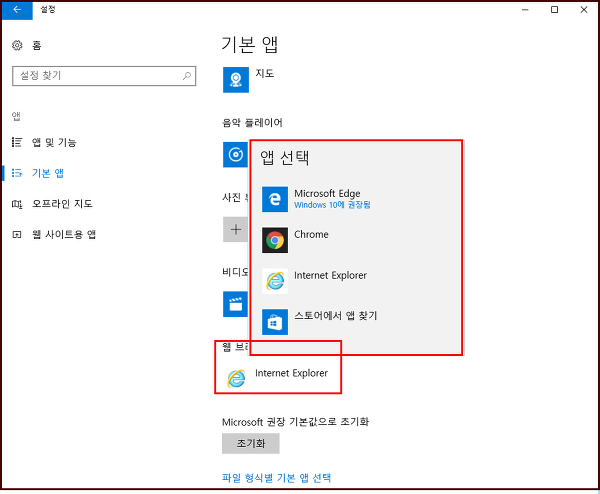Click Internet Explorer icon in popup
The width and height of the screenshot is (600, 494).
click(x=275, y=281)
